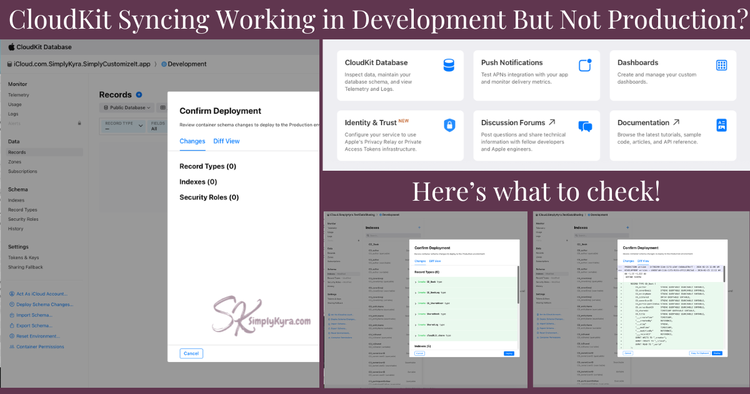Click the lock icon before the iCloud container name
750x394 pixels.
10,64
